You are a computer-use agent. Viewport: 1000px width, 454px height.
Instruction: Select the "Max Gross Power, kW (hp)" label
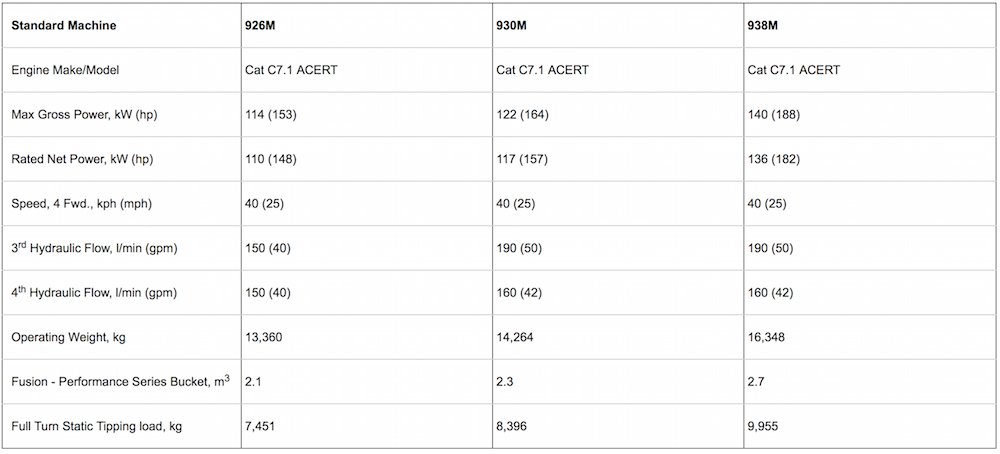pyautogui.click(x=84, y=115)
